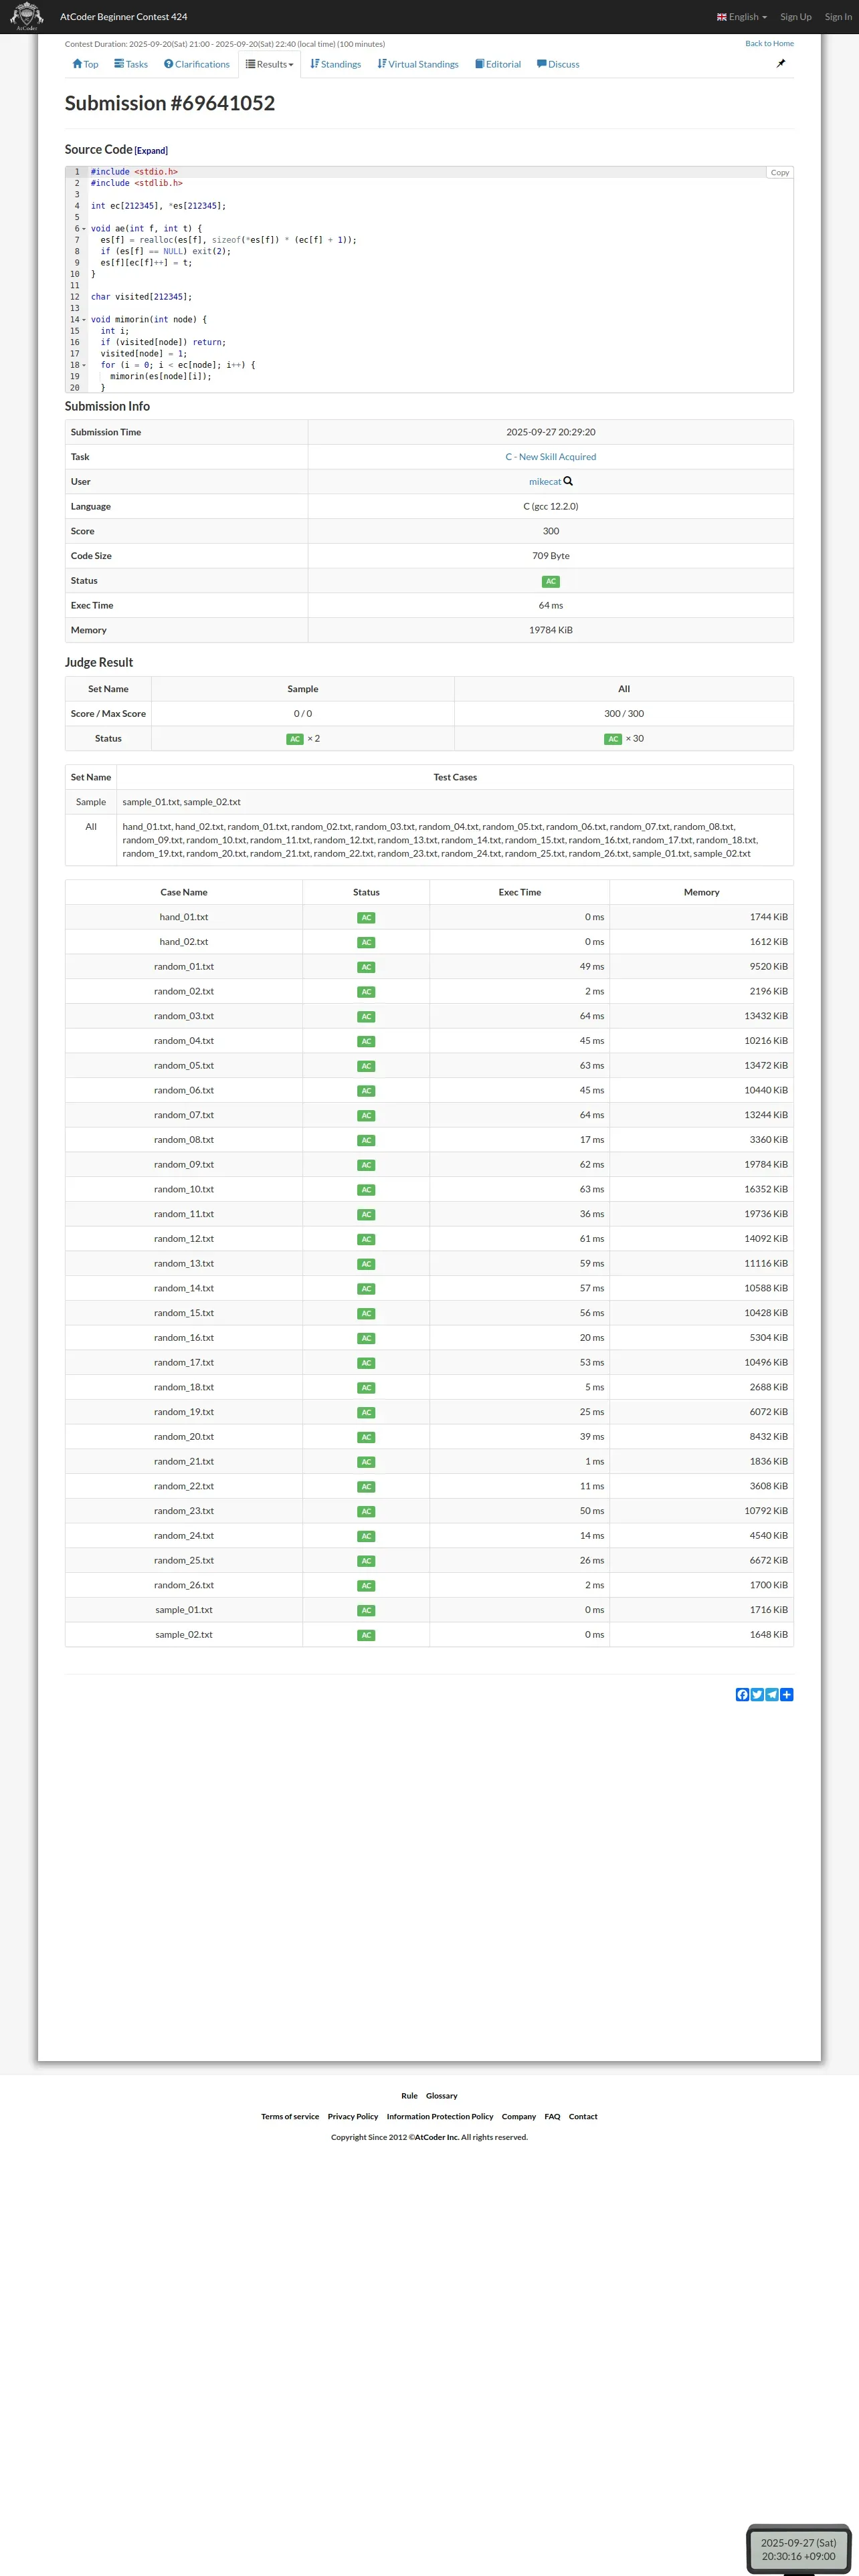The height and width of the screenshot is (2576, 859).
Task: Open user mikecat's profile
Action: pos(545,482)
